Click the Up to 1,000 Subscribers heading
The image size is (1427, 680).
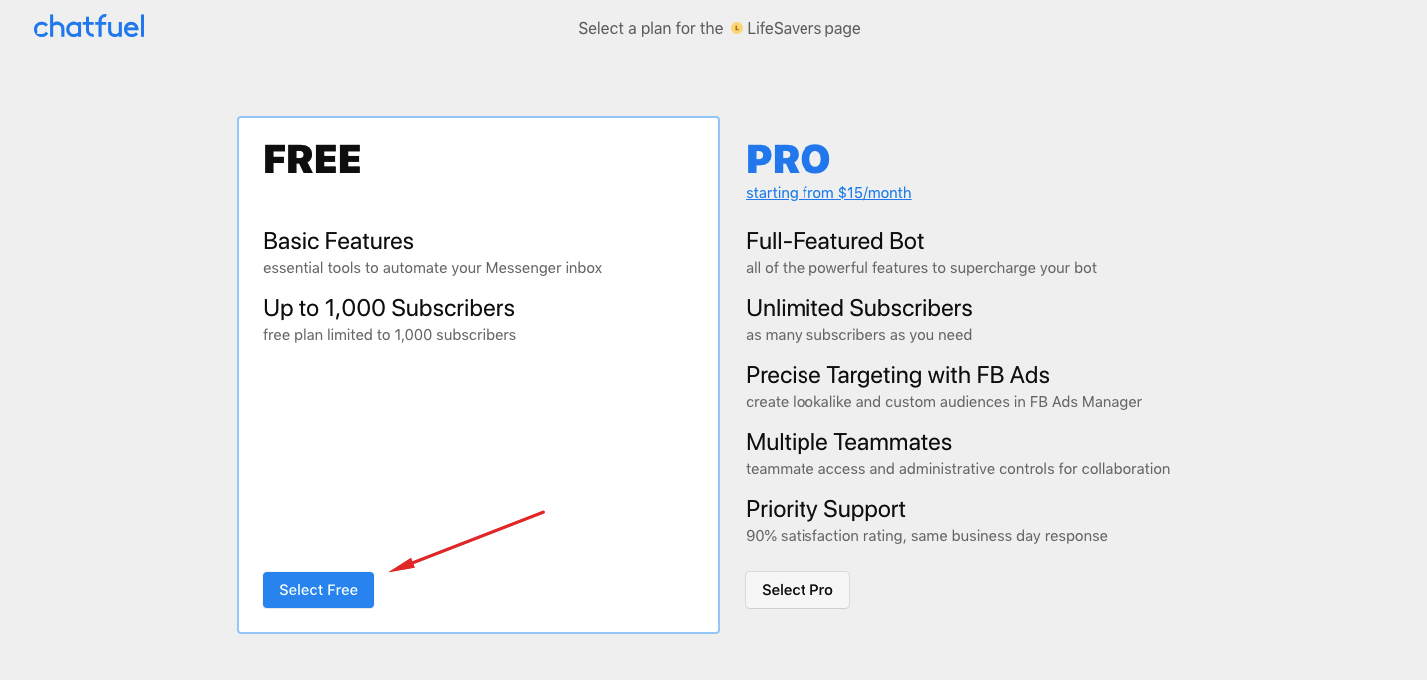click(388, 307)
